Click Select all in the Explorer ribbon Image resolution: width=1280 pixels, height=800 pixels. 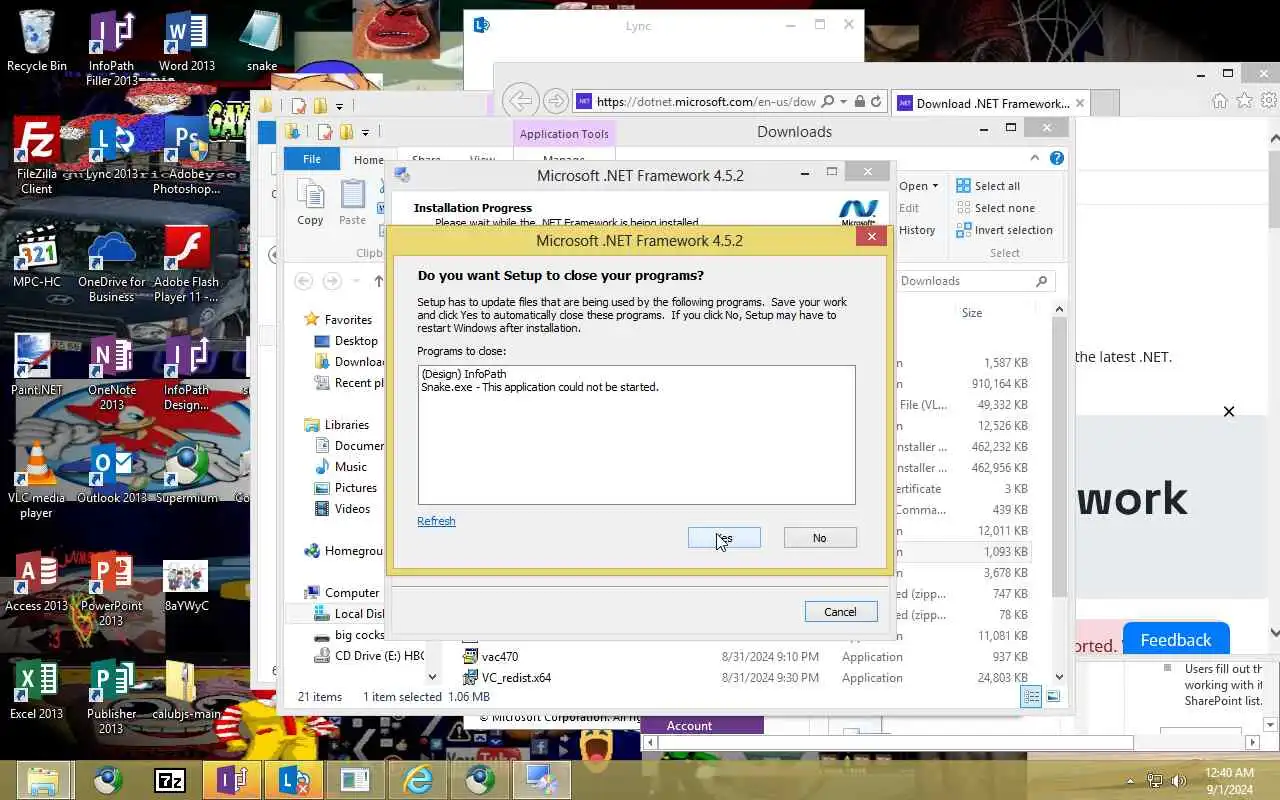point(988,186)
